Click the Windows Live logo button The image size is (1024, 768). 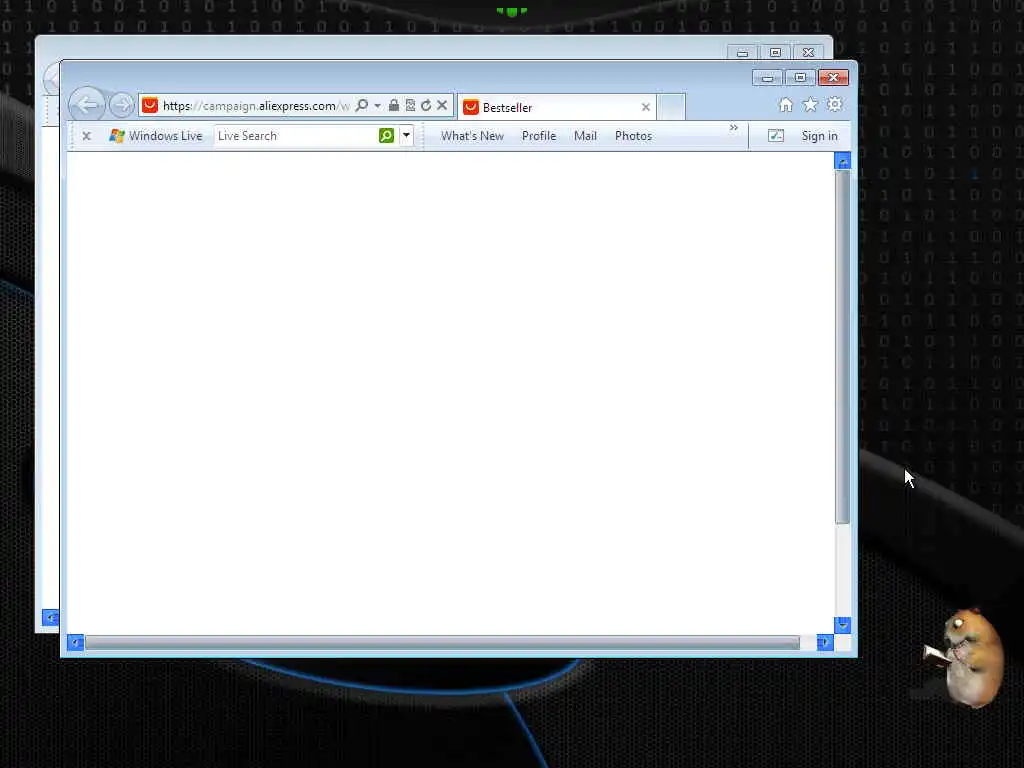pos(156,136)
